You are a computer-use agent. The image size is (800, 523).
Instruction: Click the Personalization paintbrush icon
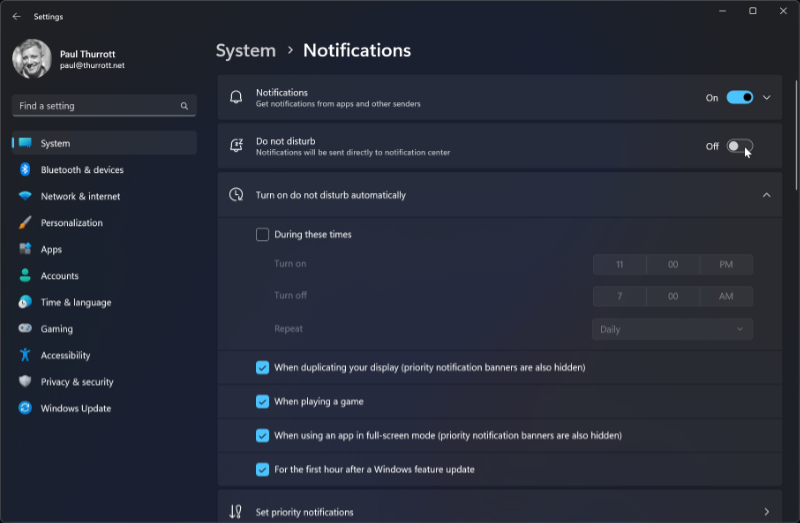[25, 223]
